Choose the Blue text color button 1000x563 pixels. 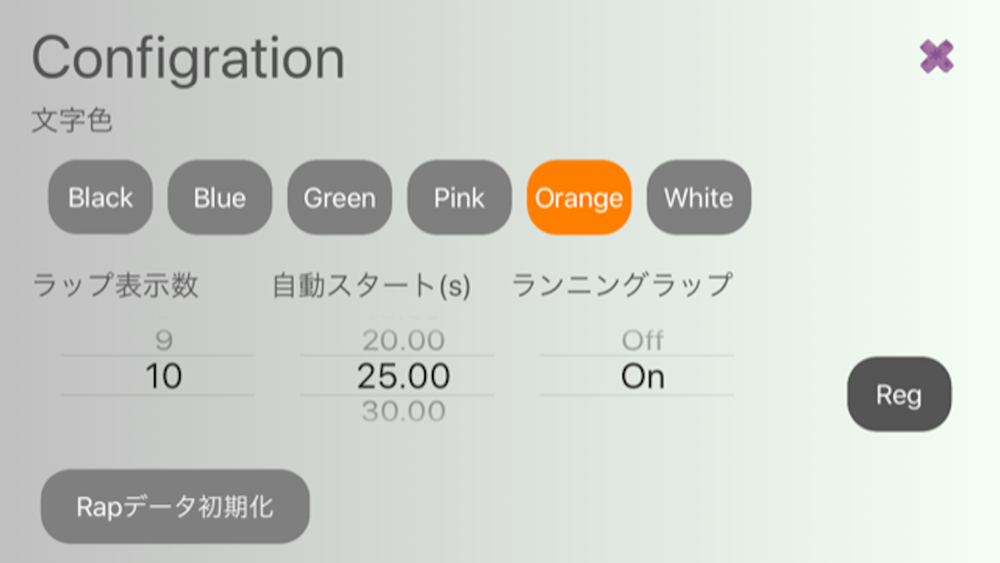pyautogui.click(x=220, y=197)
